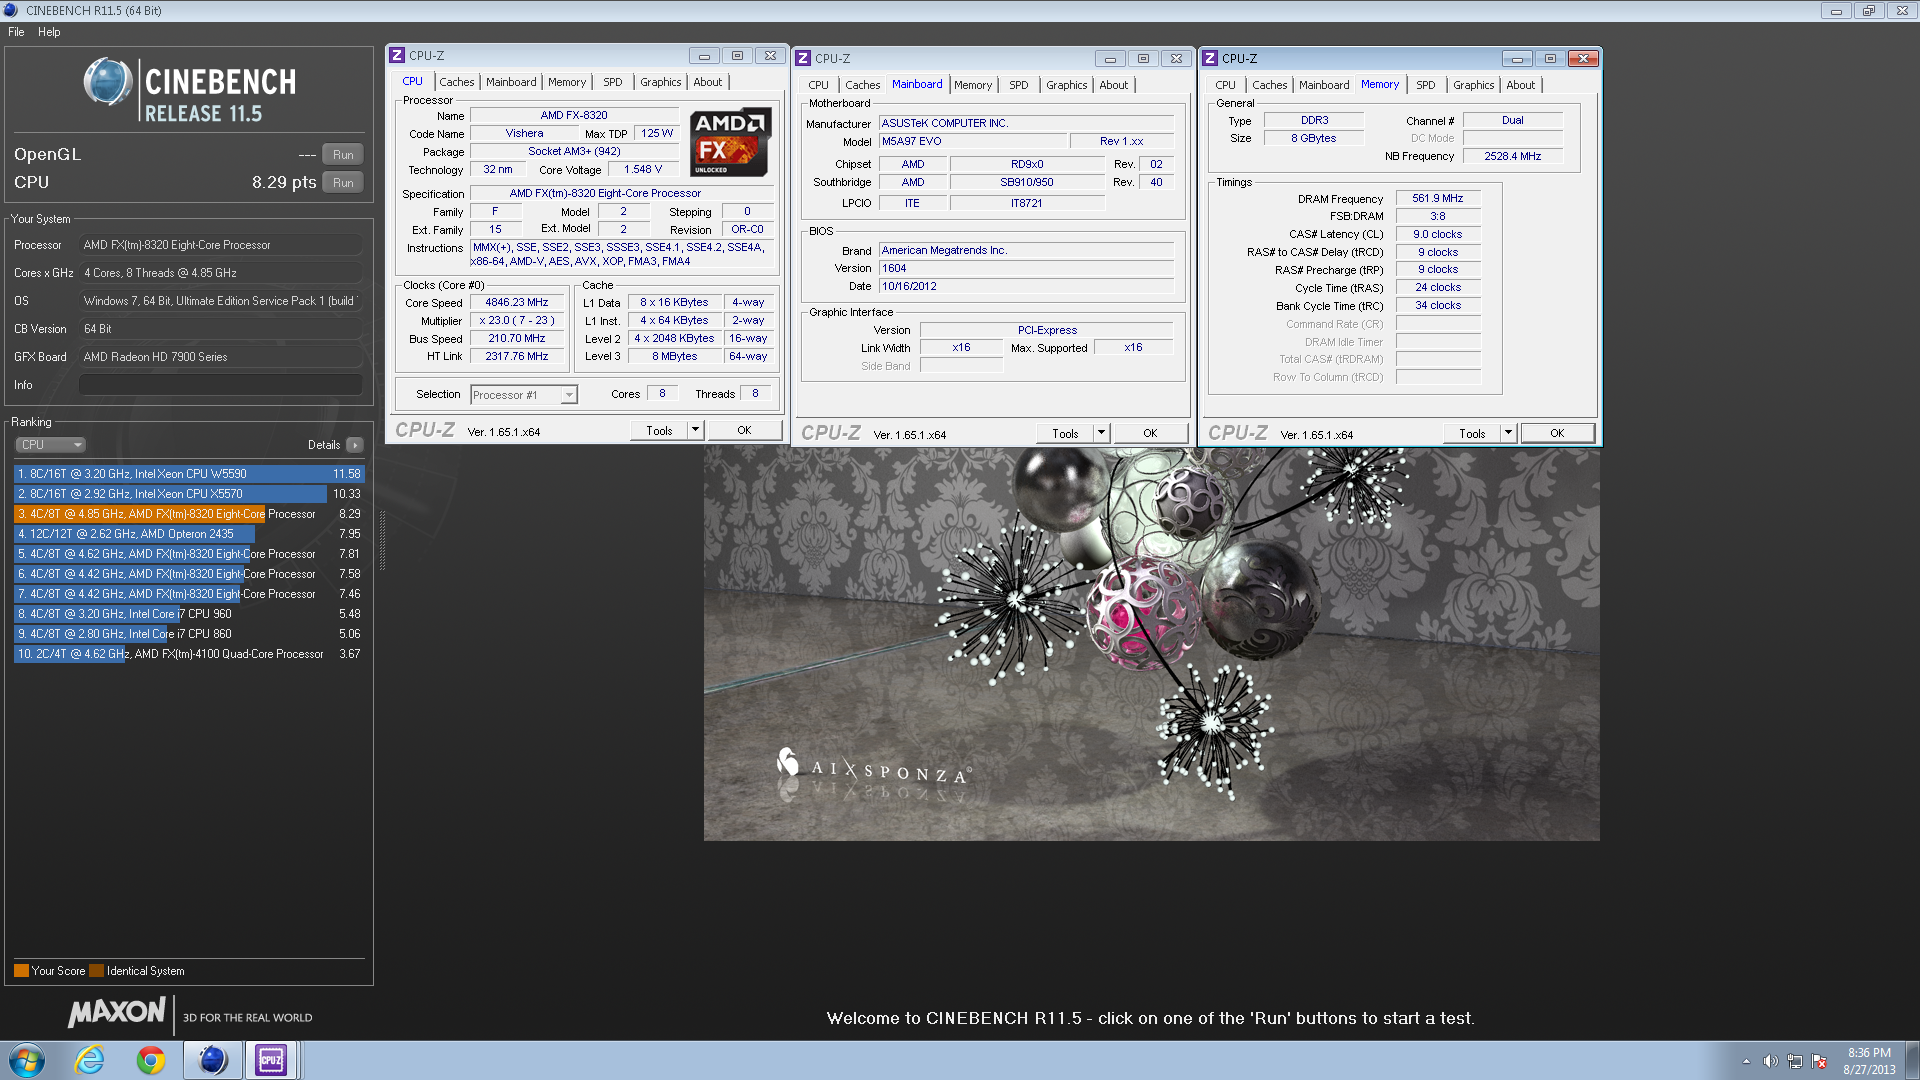
Task: Select FX-4100 Quad-Core ranking row
Action: (x=189, y=654)
